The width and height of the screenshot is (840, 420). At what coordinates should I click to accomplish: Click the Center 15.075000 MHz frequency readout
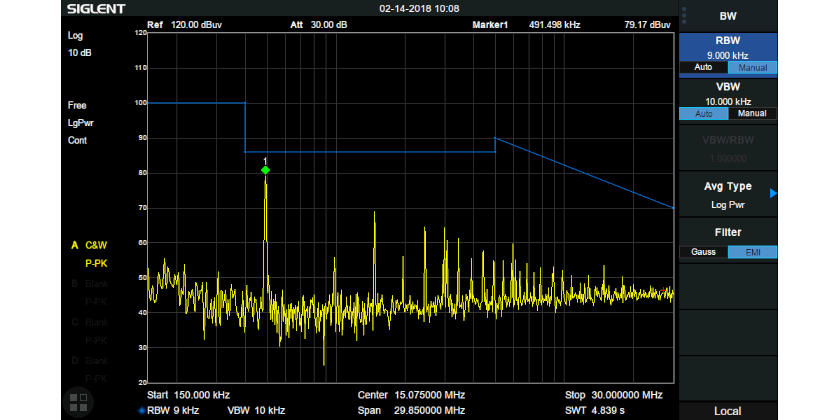[411, 395]
